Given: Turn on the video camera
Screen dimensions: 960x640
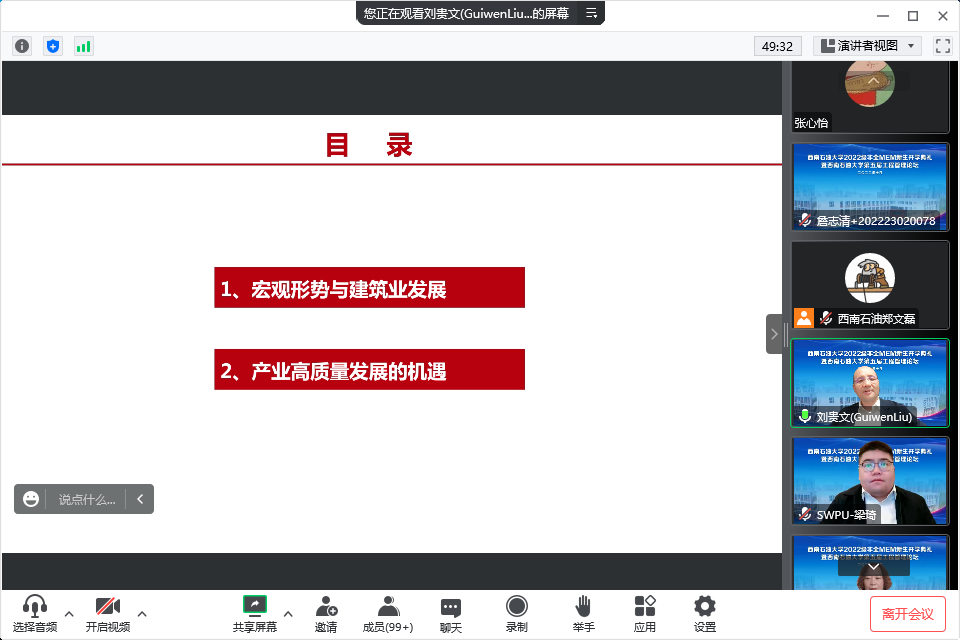Looking at the screenshot, I should point(107,613).
